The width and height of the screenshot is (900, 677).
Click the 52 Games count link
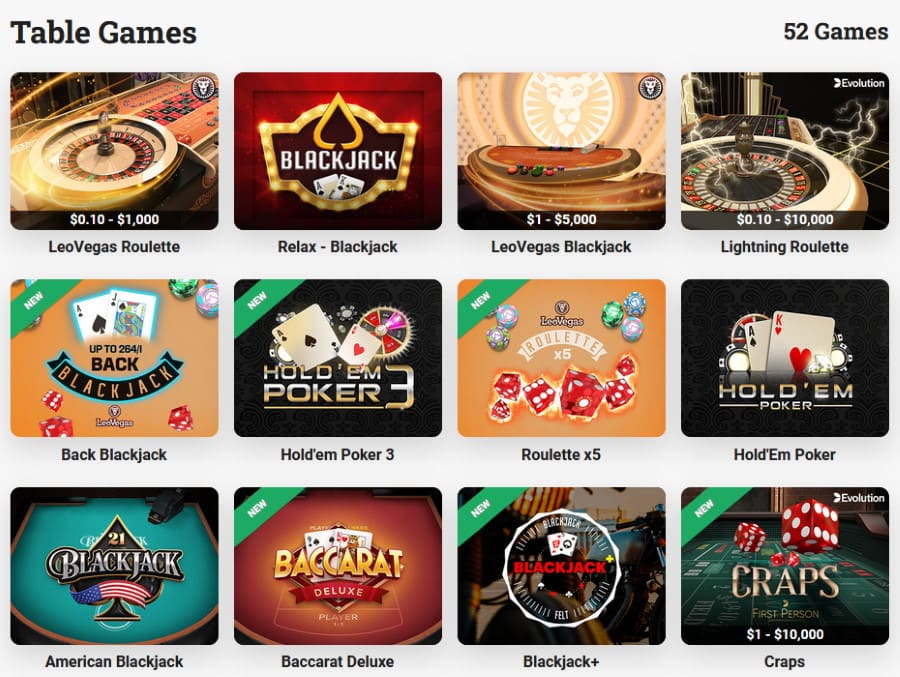point(836,32)
